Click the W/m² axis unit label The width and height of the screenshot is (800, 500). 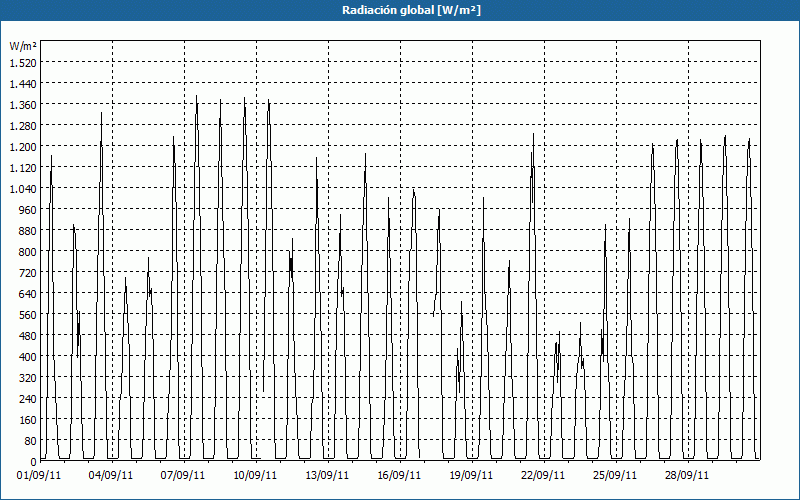[x=23, y=46]
